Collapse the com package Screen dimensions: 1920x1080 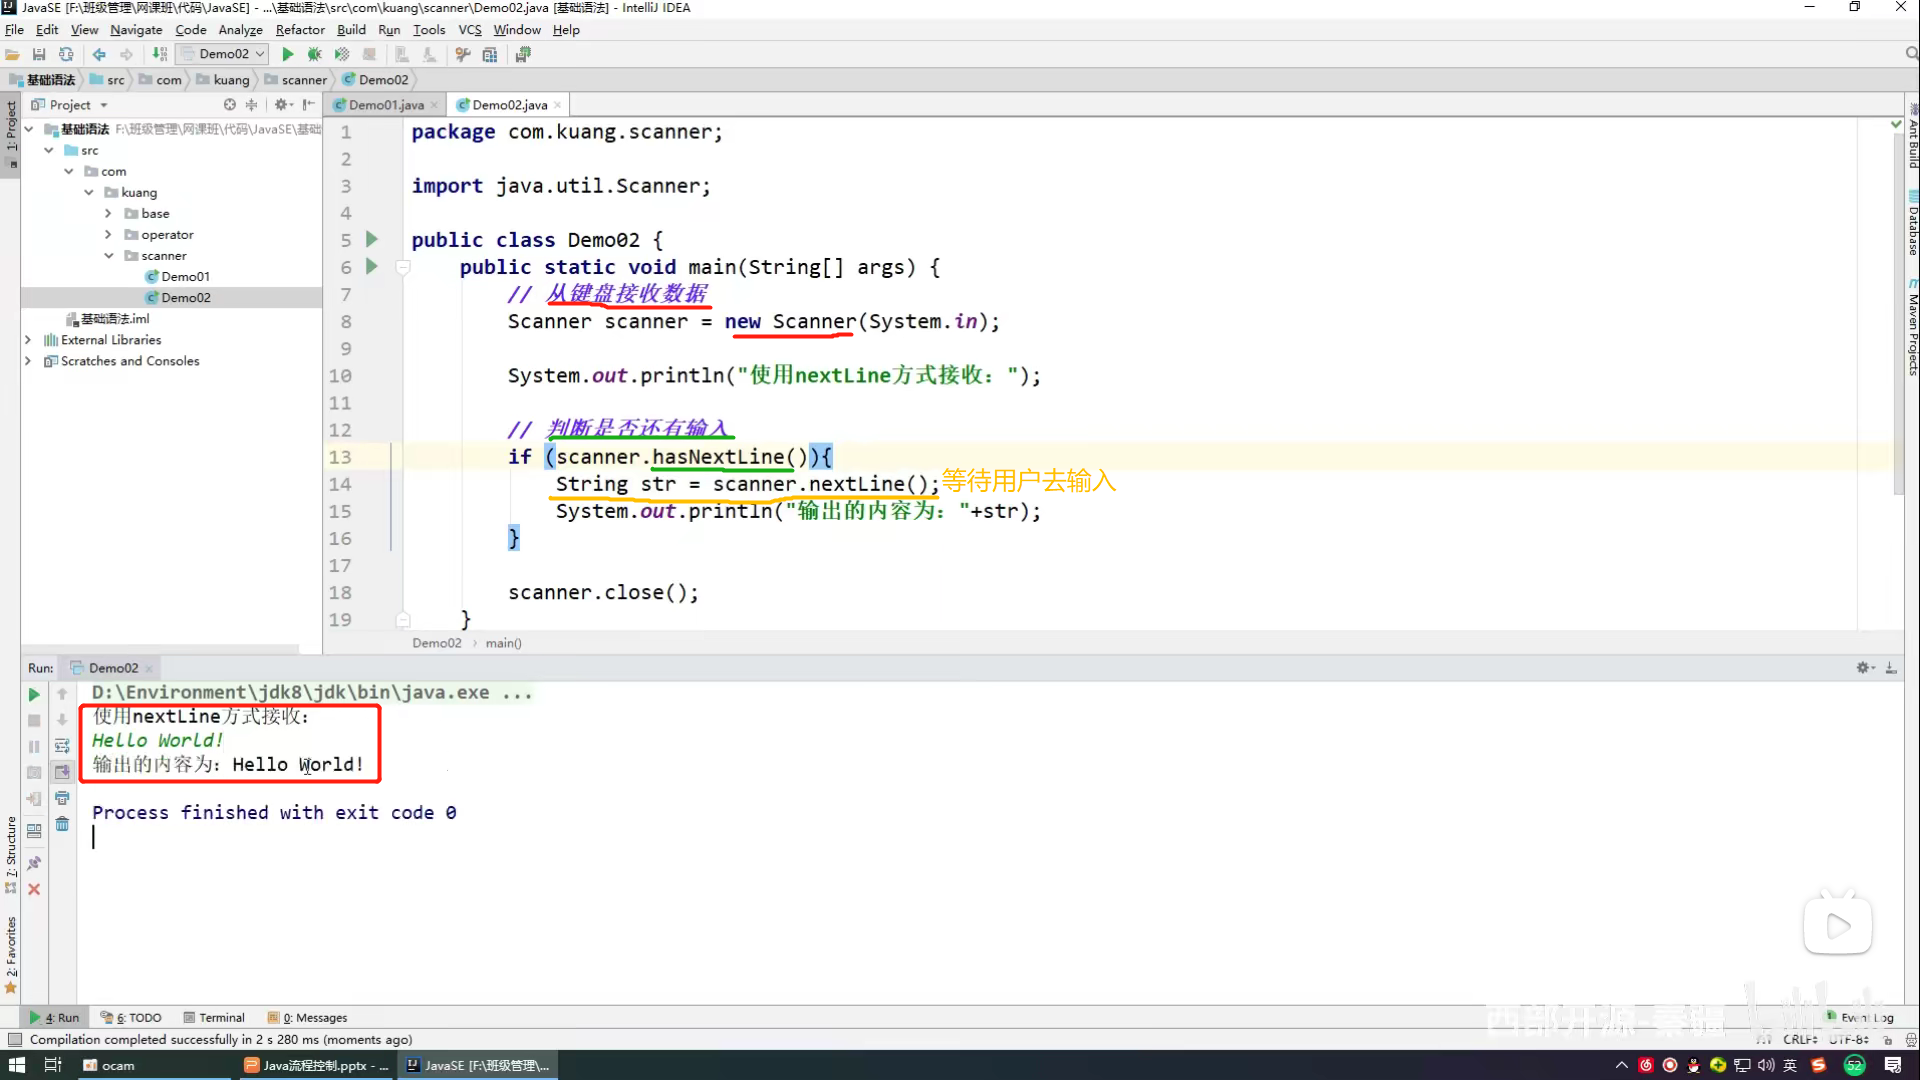click(69, 171)
